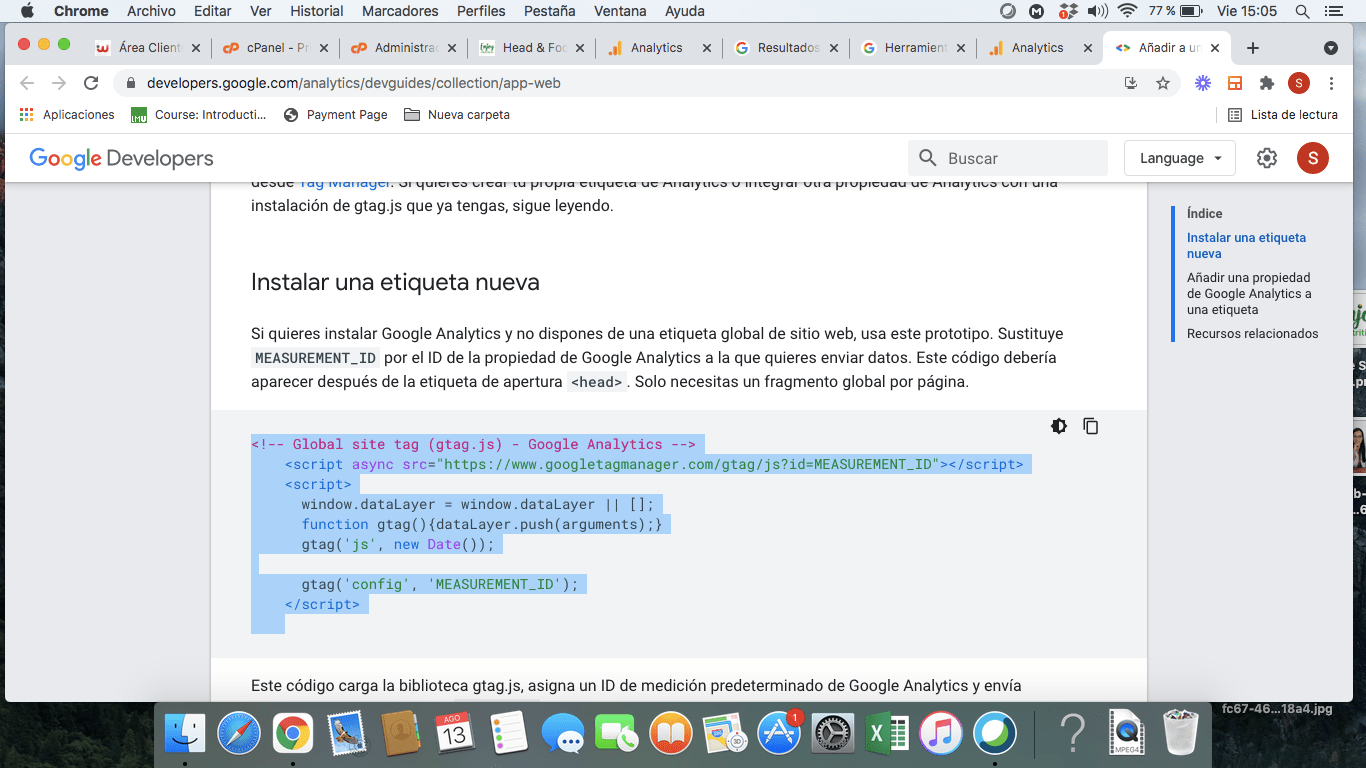Screen dimensions: 1366x768
Task: Open a new browser tab
Action: (1253, 48)
